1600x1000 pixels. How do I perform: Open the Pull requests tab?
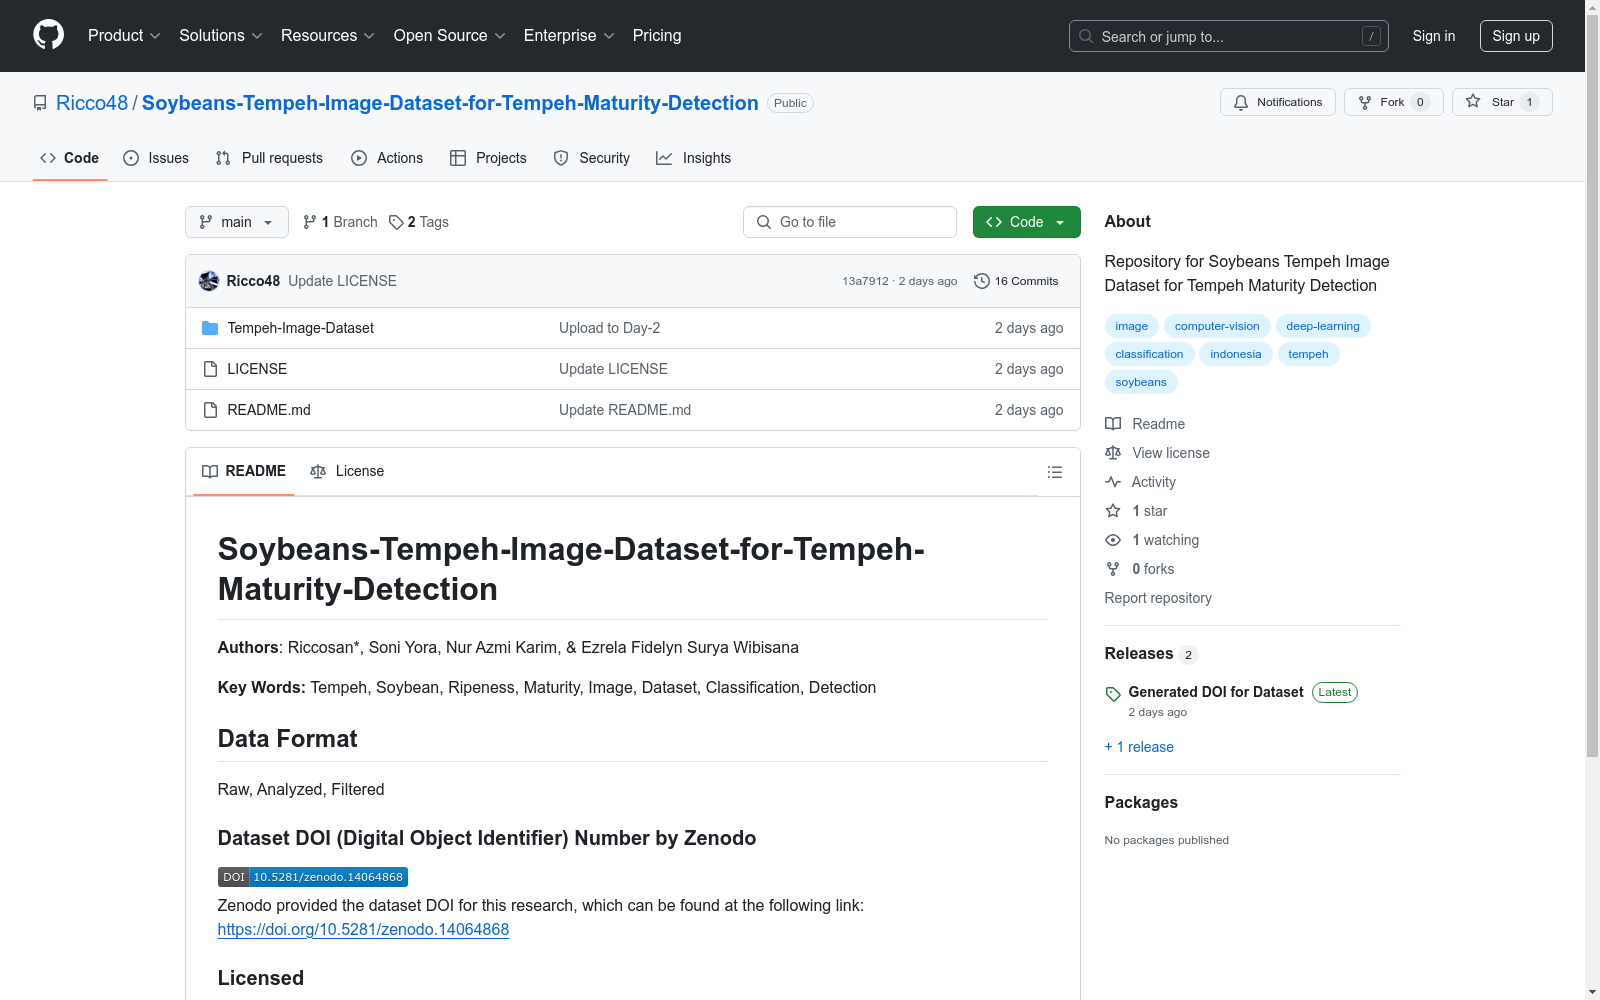click(x=269, y=158)
